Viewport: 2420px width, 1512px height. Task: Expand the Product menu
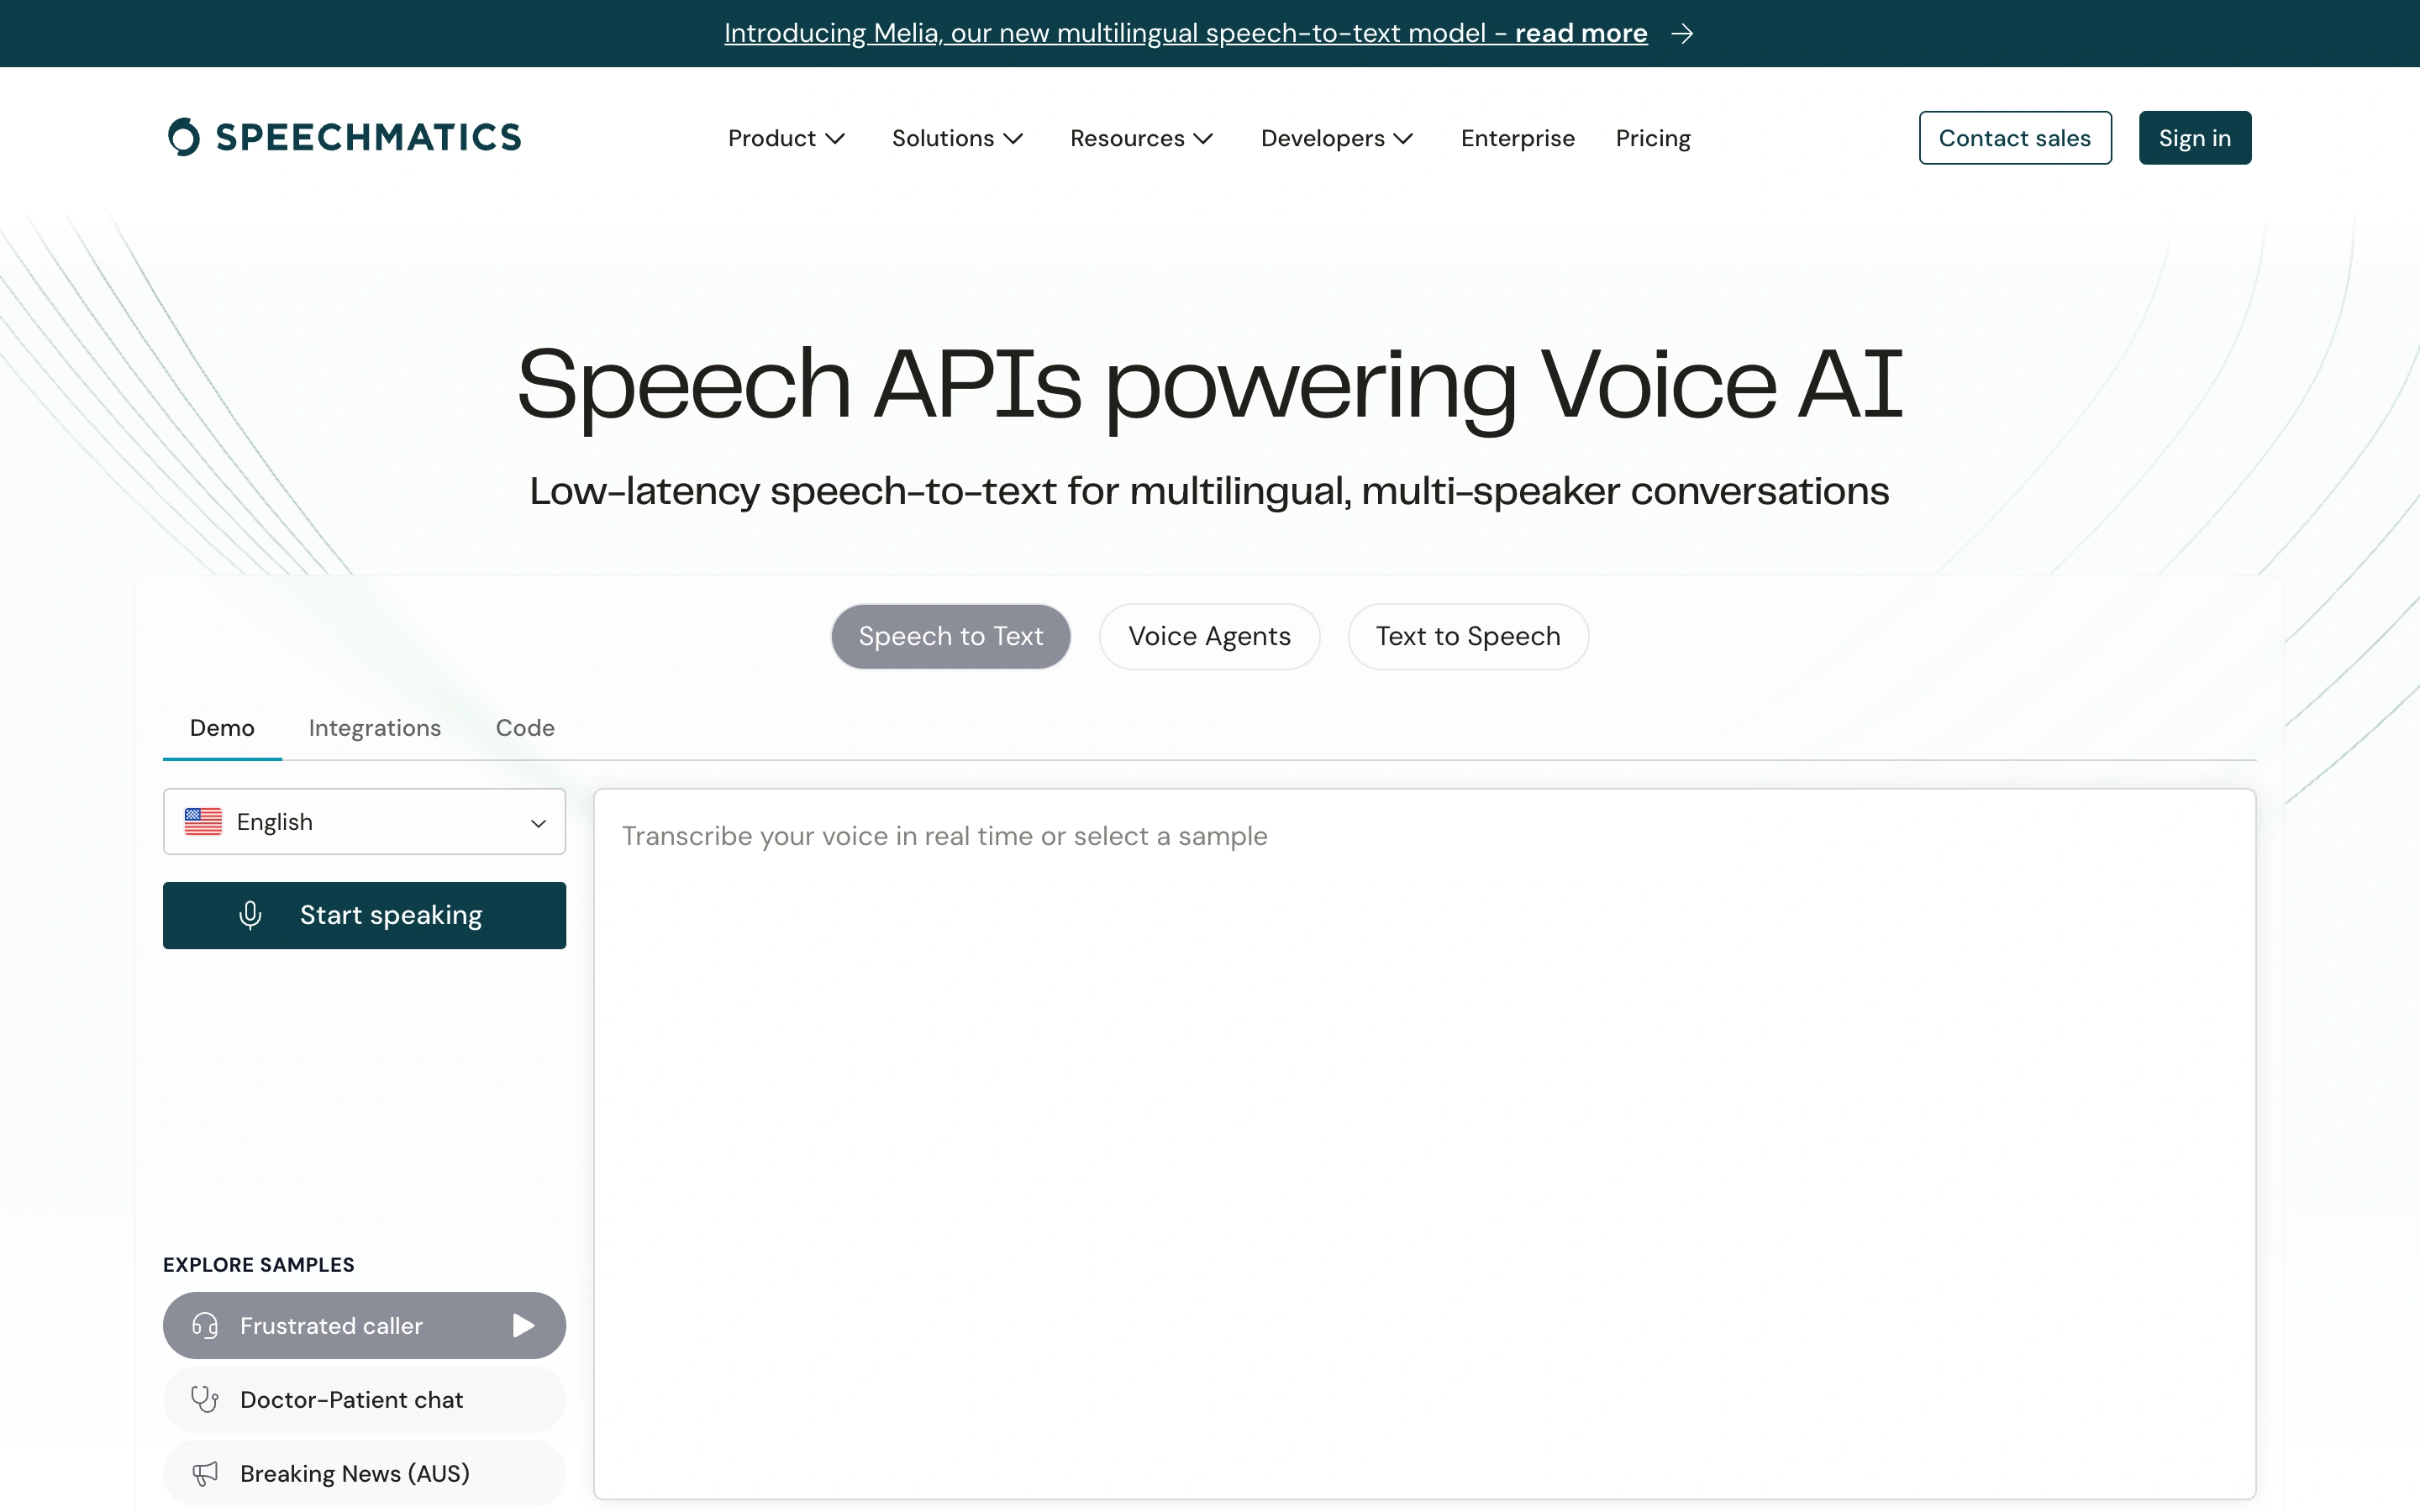(786, 138)
